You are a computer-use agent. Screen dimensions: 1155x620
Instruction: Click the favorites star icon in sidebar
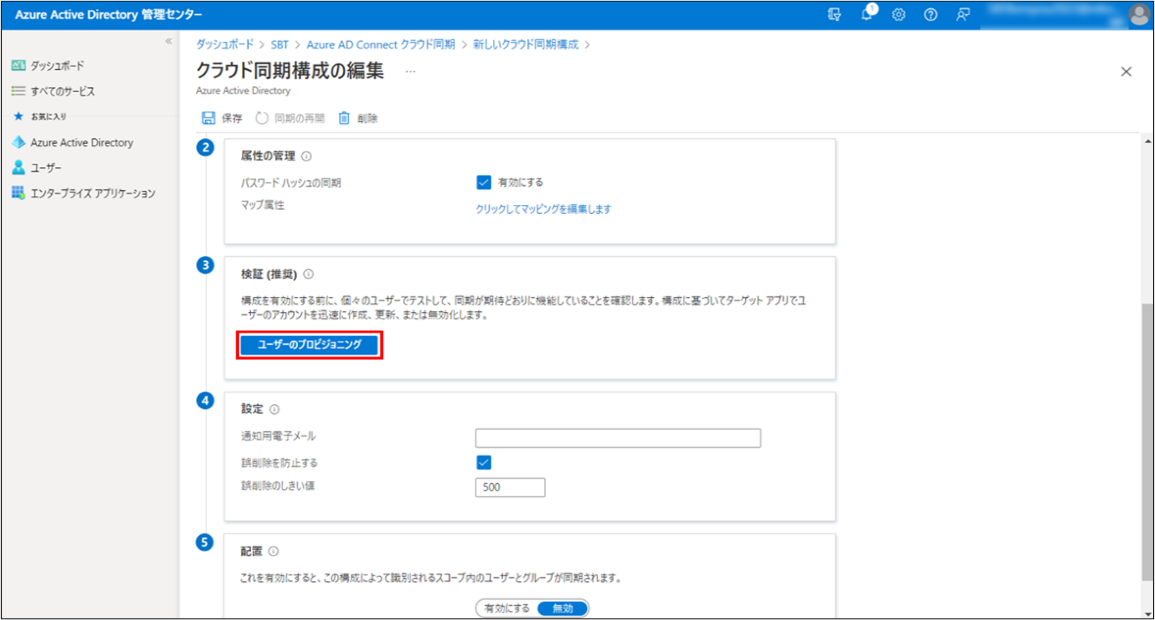18,116
